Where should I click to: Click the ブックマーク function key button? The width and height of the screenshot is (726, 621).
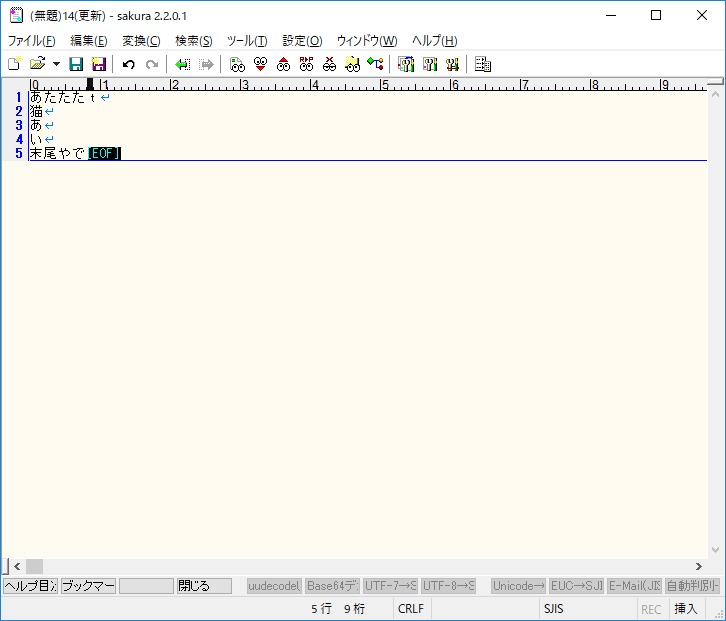(x=88, y=586)
